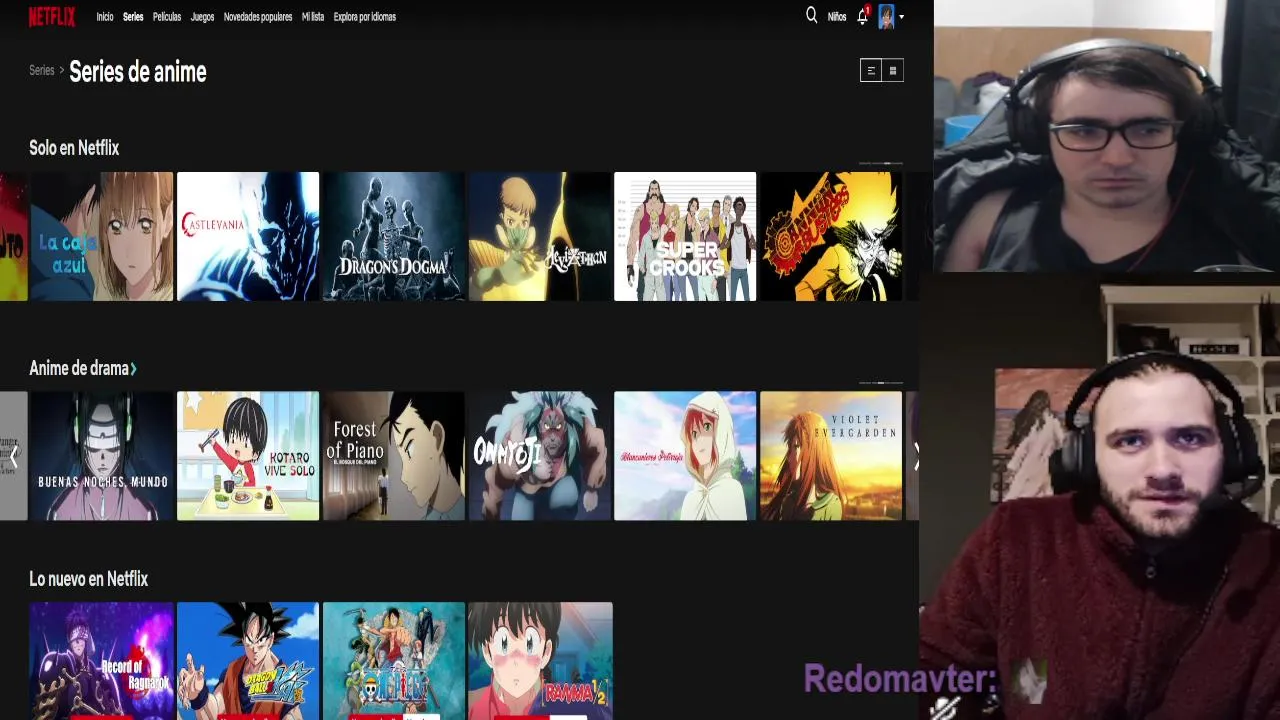Slide Anime de drama row left
The height and width of the screenshot is (720, 1280).
[x=14, y=456]
